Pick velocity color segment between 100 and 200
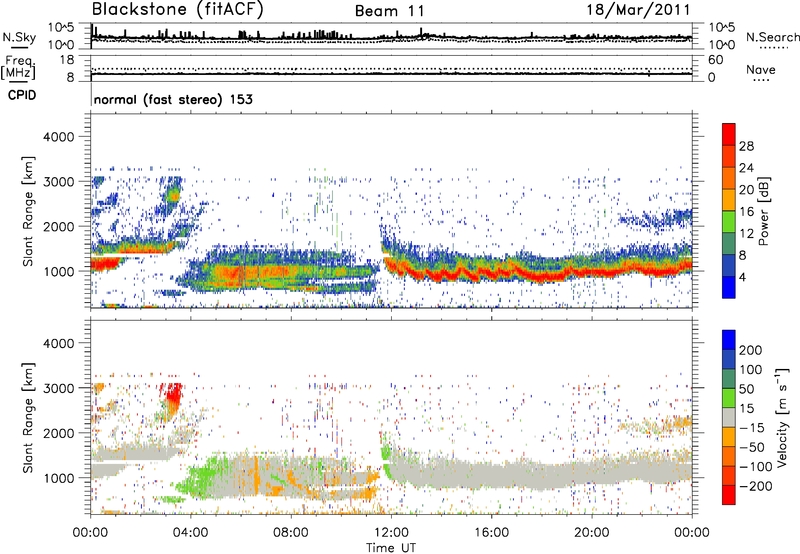This screenshot has width=800, height=554. pos(729,359)
